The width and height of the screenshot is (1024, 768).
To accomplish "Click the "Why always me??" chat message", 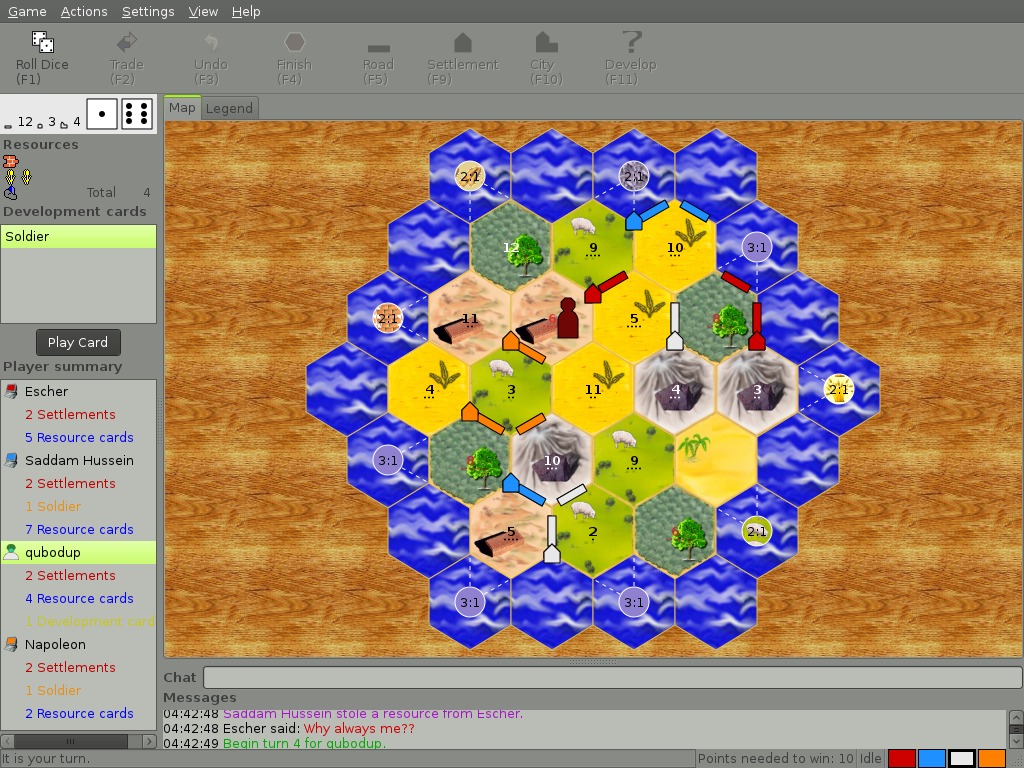I will 359,729.
